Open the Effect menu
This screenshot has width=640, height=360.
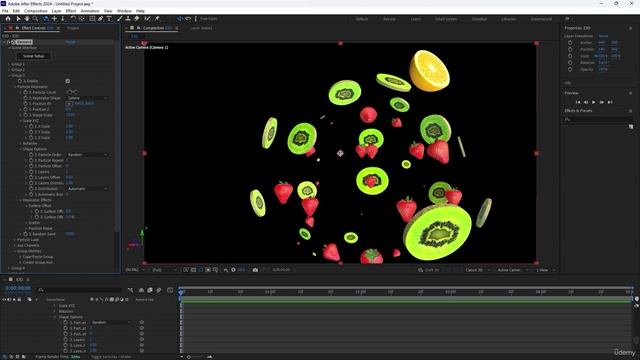71,11
